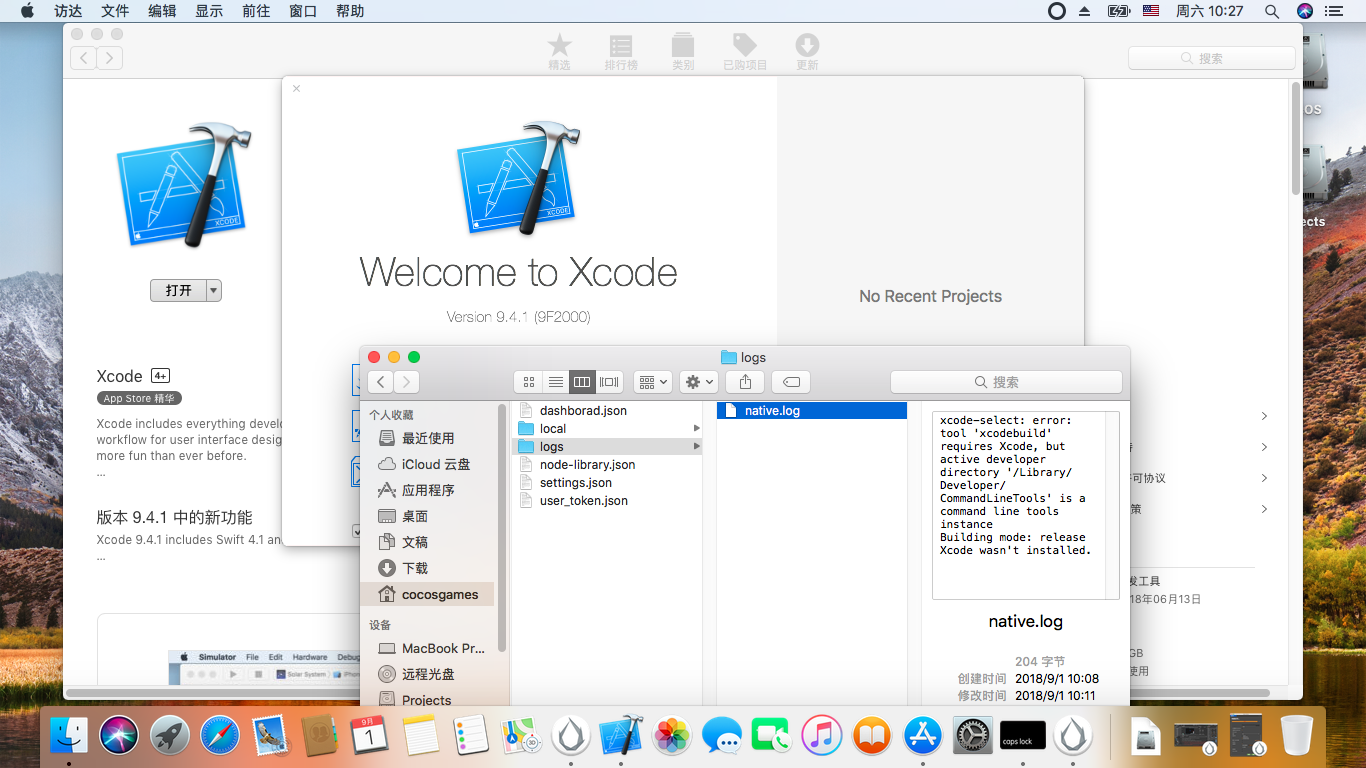
Task: Go forward in the Finder window
Action: 406,382
